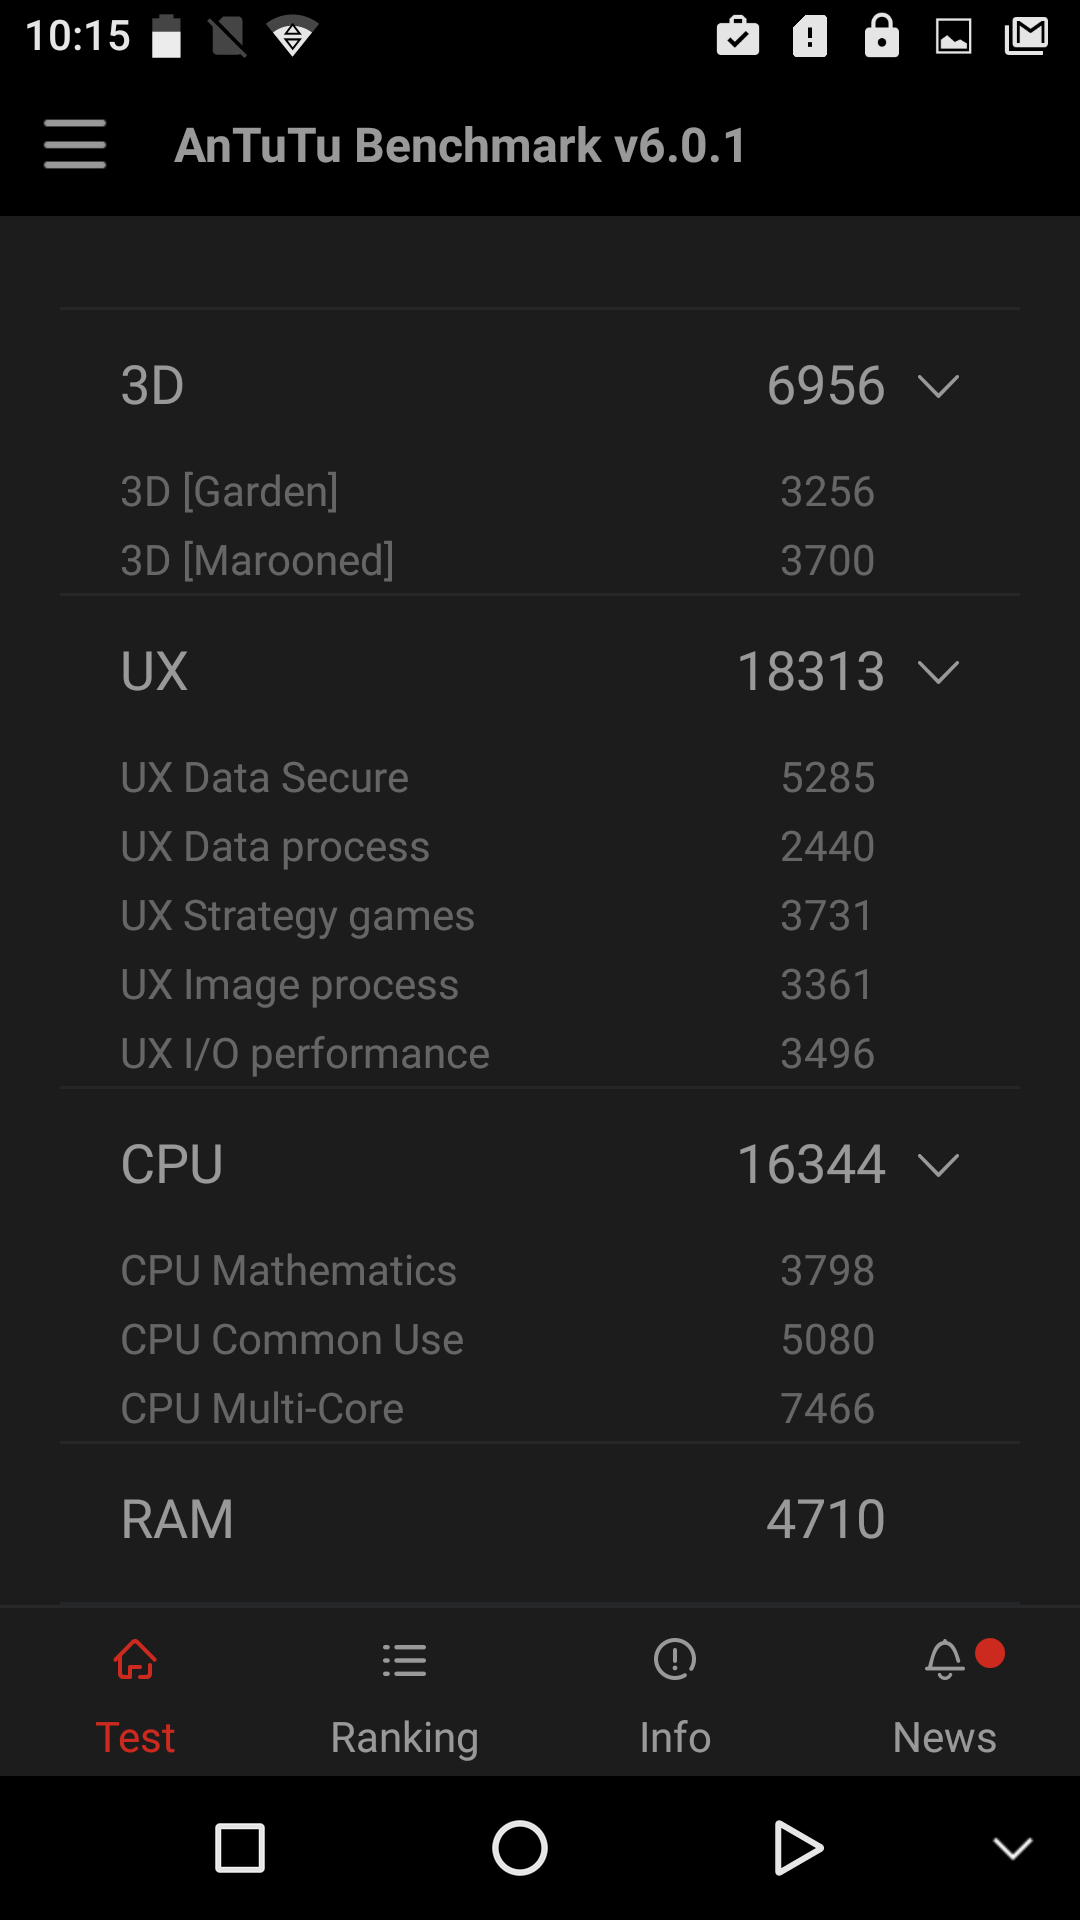Tap the 3D [Marooned] result row
Image resolution: width=1080 pixels, height=1920 pixels.
pos(540,561)
